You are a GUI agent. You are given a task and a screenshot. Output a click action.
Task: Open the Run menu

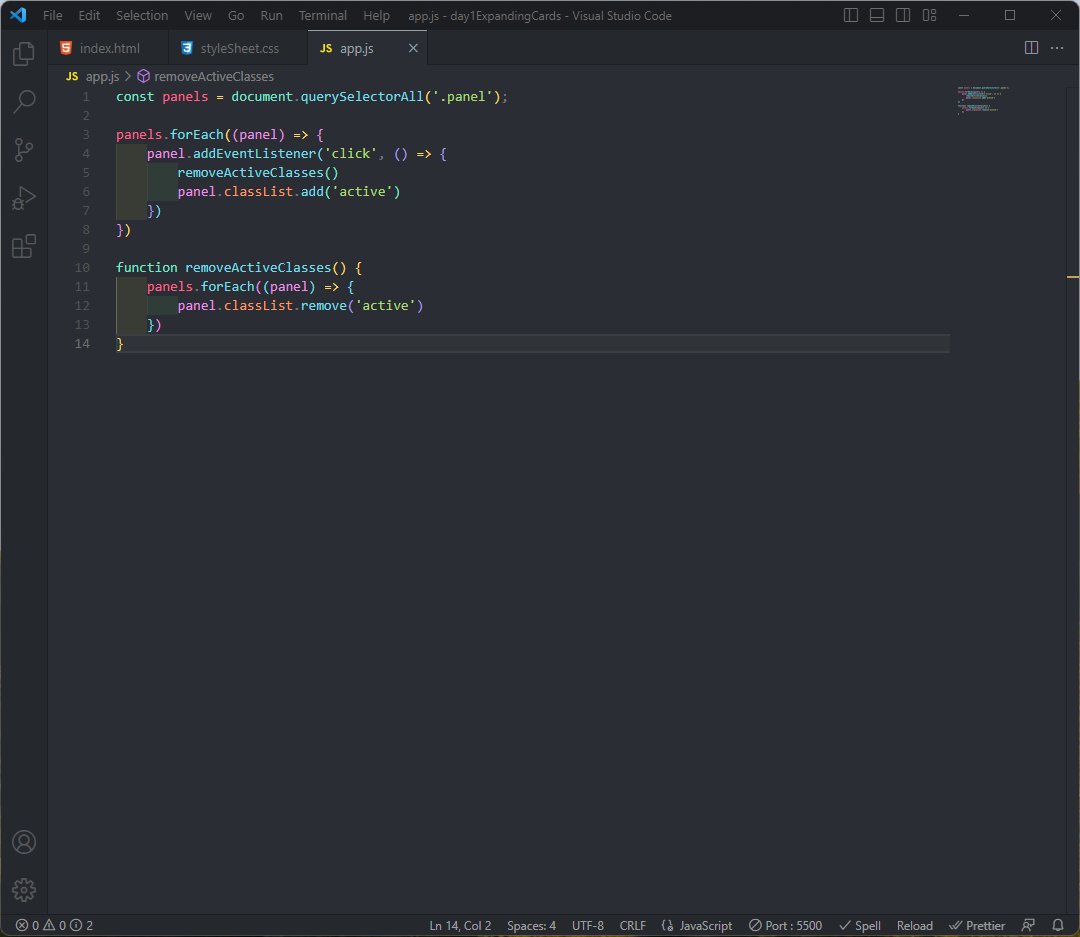[x=271, y=15]
